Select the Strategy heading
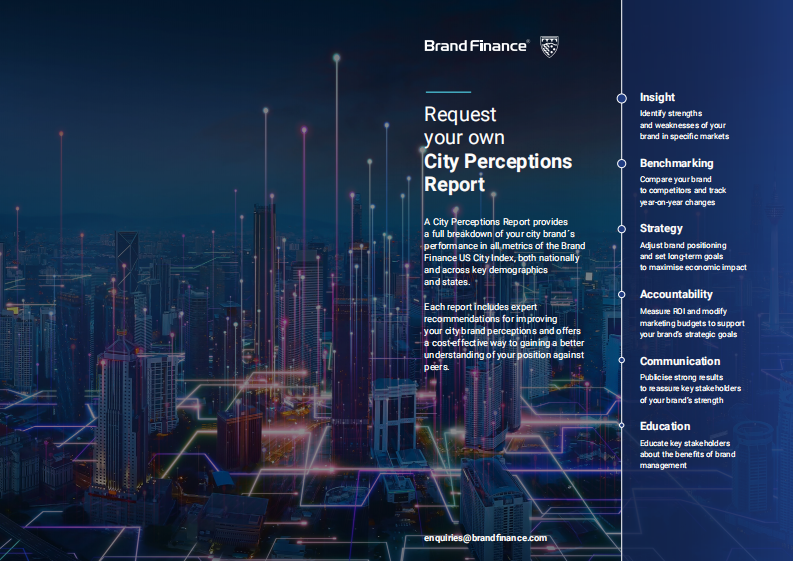The height and width of the screenshot is (561, 793). (x=661, y=229)
